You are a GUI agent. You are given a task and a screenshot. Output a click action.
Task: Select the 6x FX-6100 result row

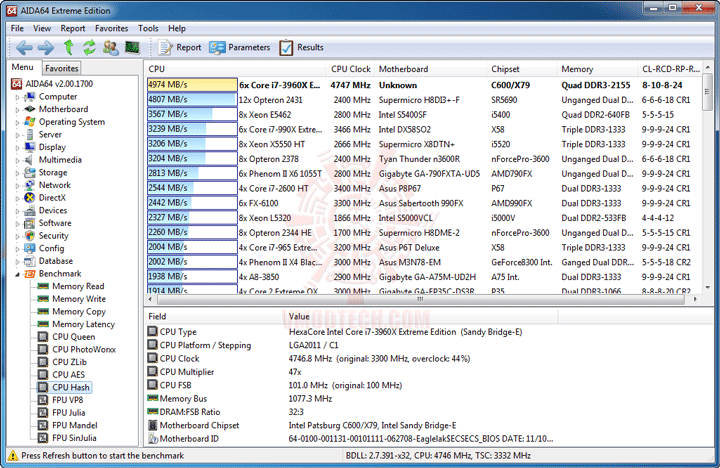click(x=424, y=203)
